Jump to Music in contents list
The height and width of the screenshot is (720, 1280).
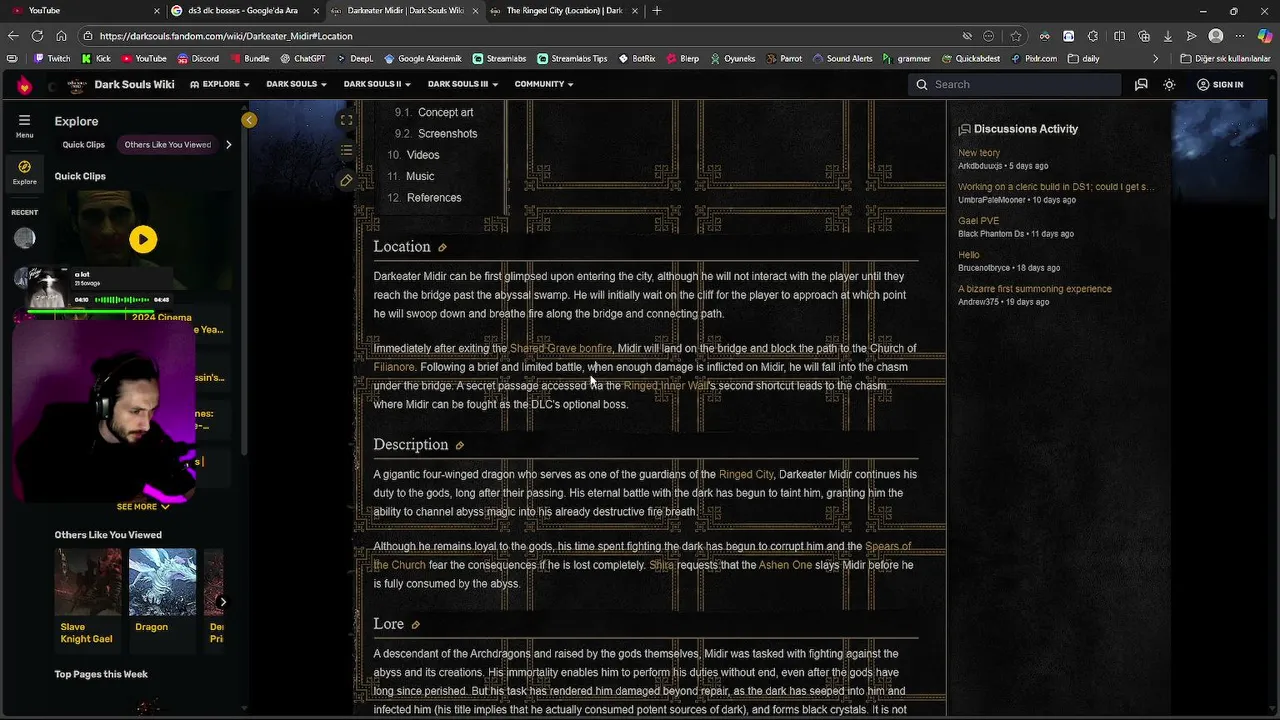(420, 177)
